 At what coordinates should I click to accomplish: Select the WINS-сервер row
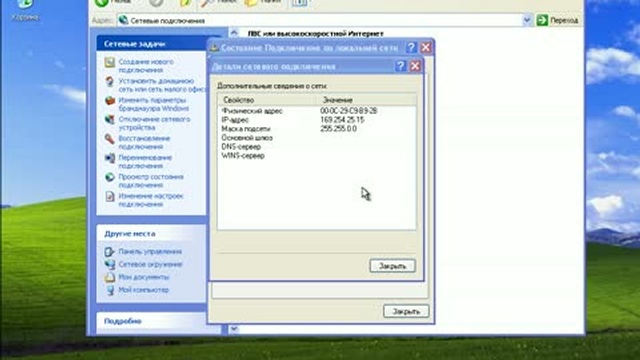pos(317,156)
